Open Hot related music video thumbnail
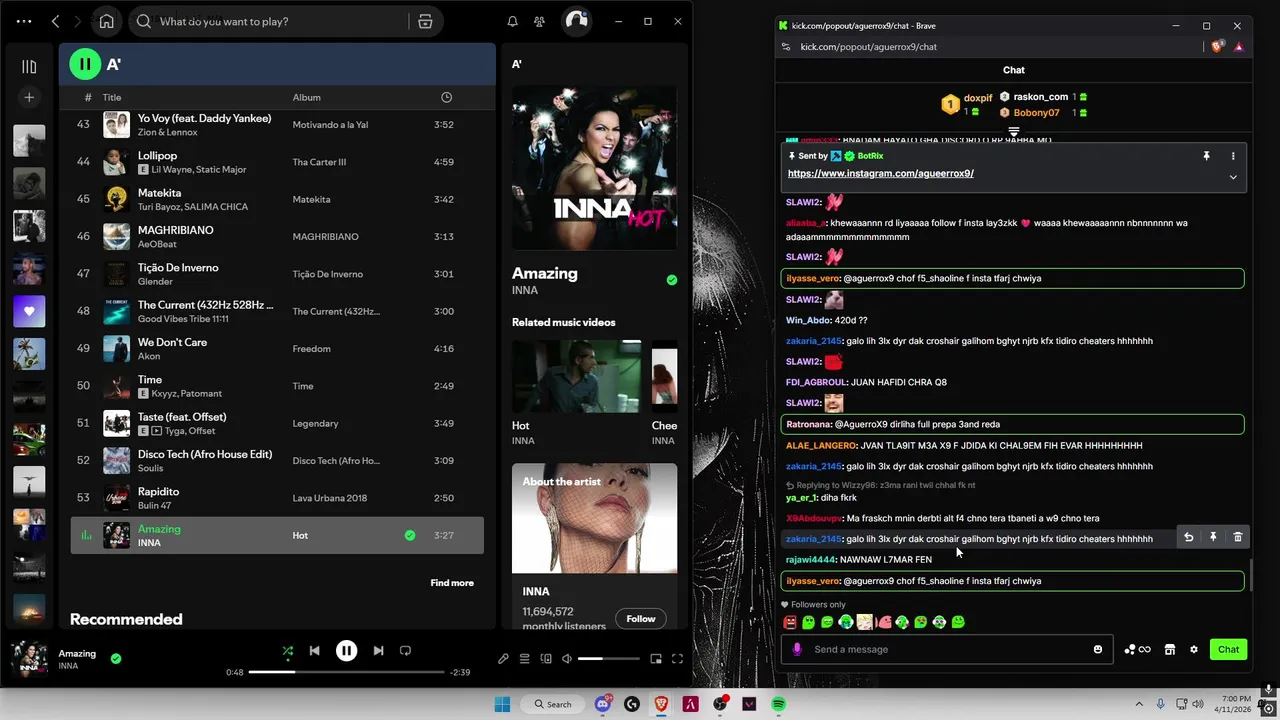Image resolution: width=1280 pixels, height=720 pixels. click(577, 376)
